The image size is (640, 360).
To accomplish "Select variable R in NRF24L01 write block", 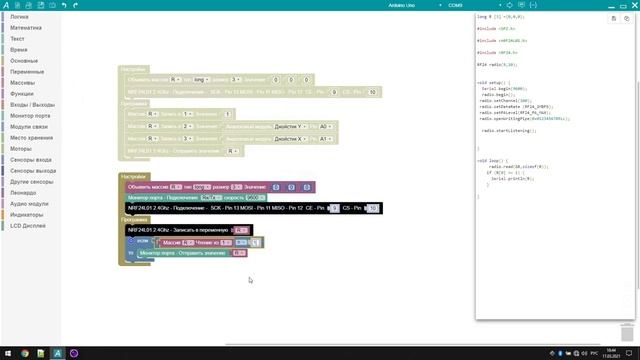I will (x=241, y=230).
